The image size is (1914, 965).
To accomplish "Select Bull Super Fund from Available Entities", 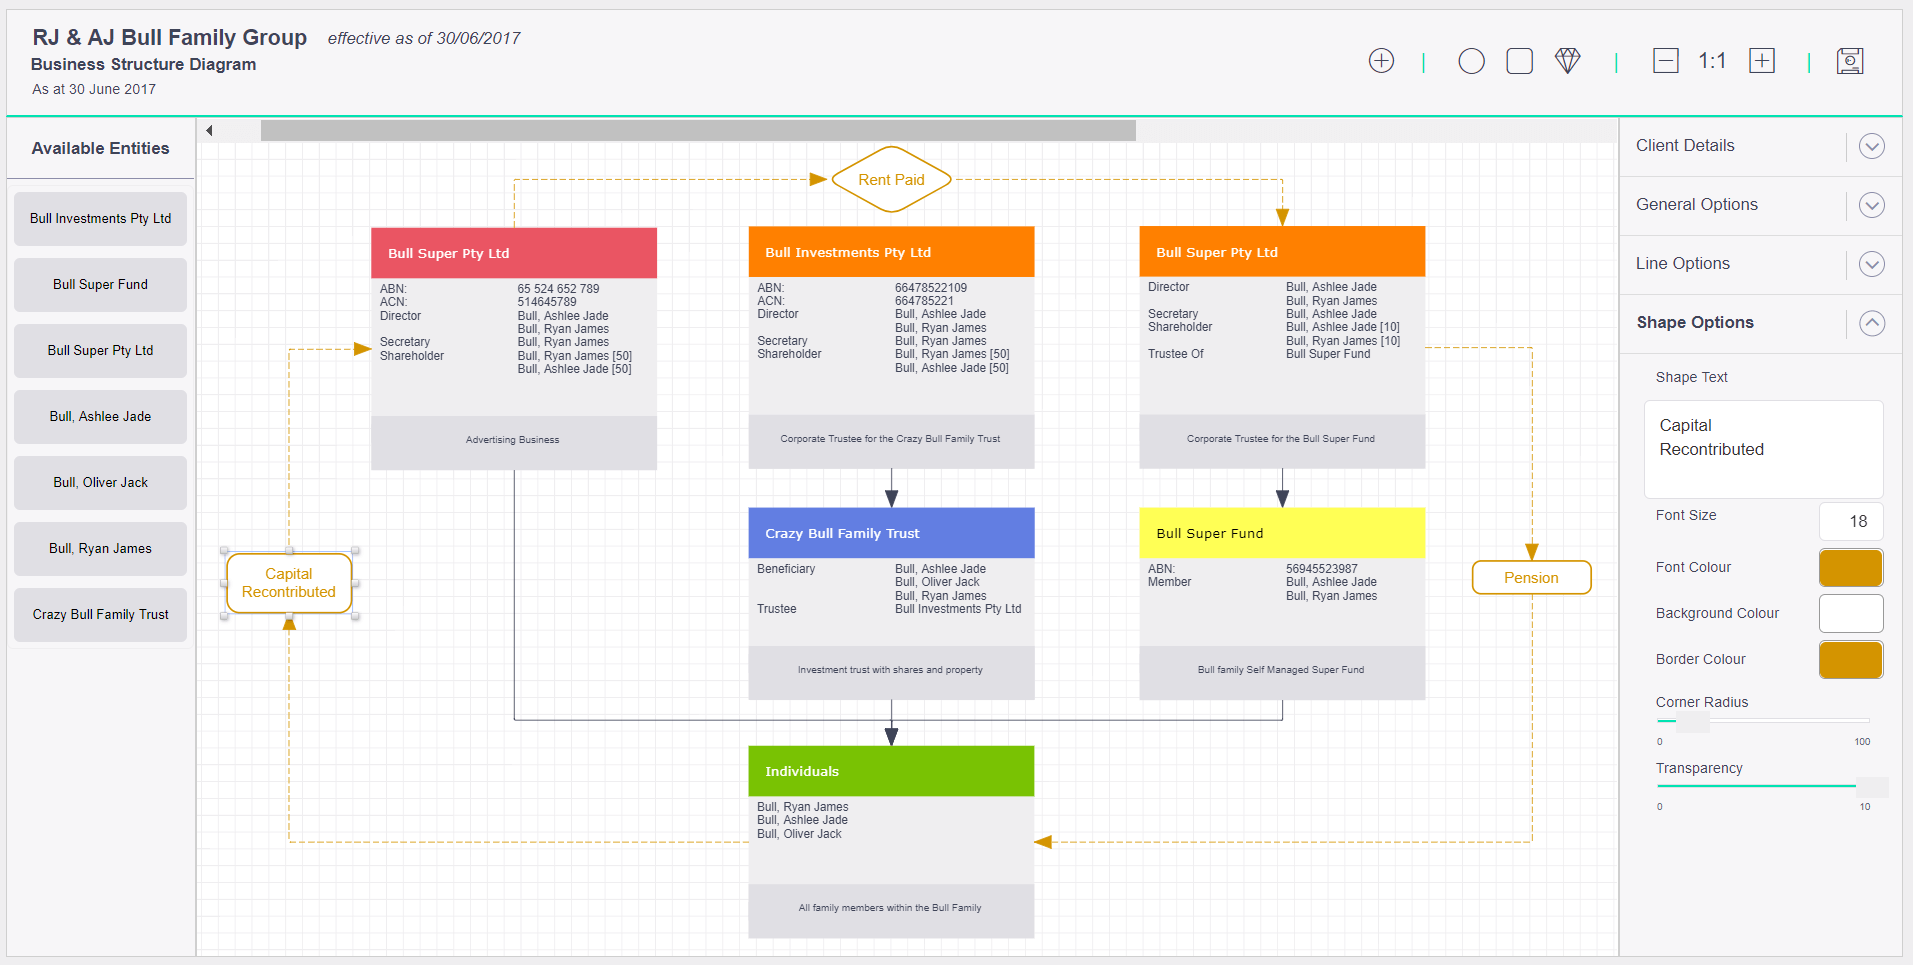I will [x=100, y=284].
